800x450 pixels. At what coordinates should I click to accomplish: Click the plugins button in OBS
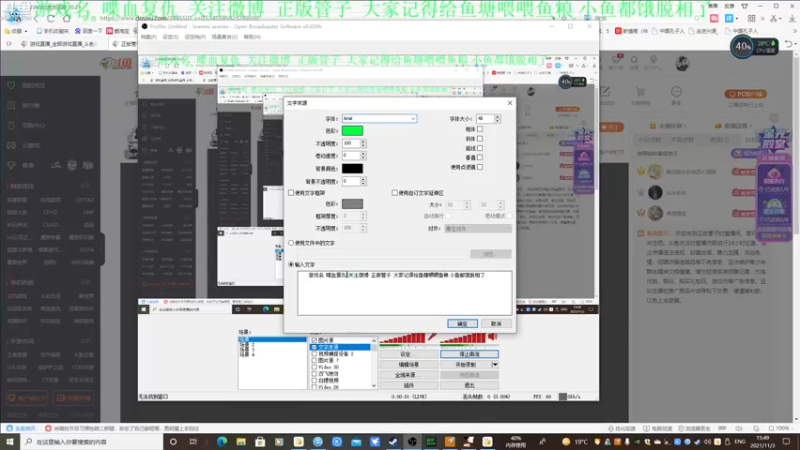pos(409,386)
